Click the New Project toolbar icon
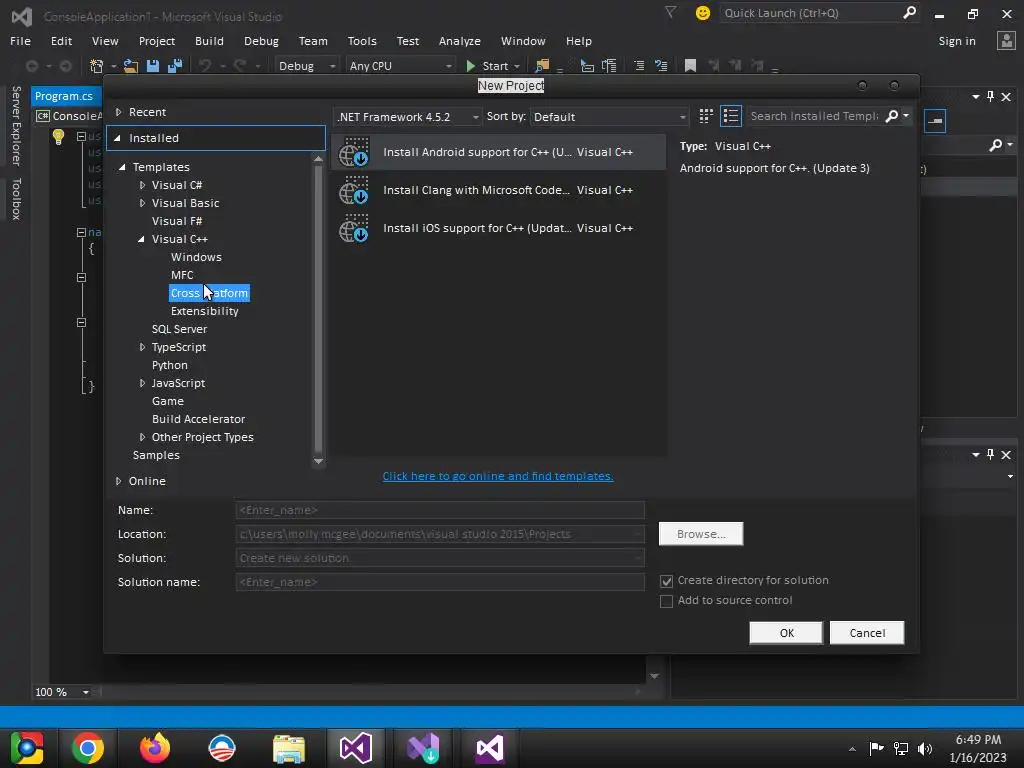1024x768 pixels. [97, 66]
